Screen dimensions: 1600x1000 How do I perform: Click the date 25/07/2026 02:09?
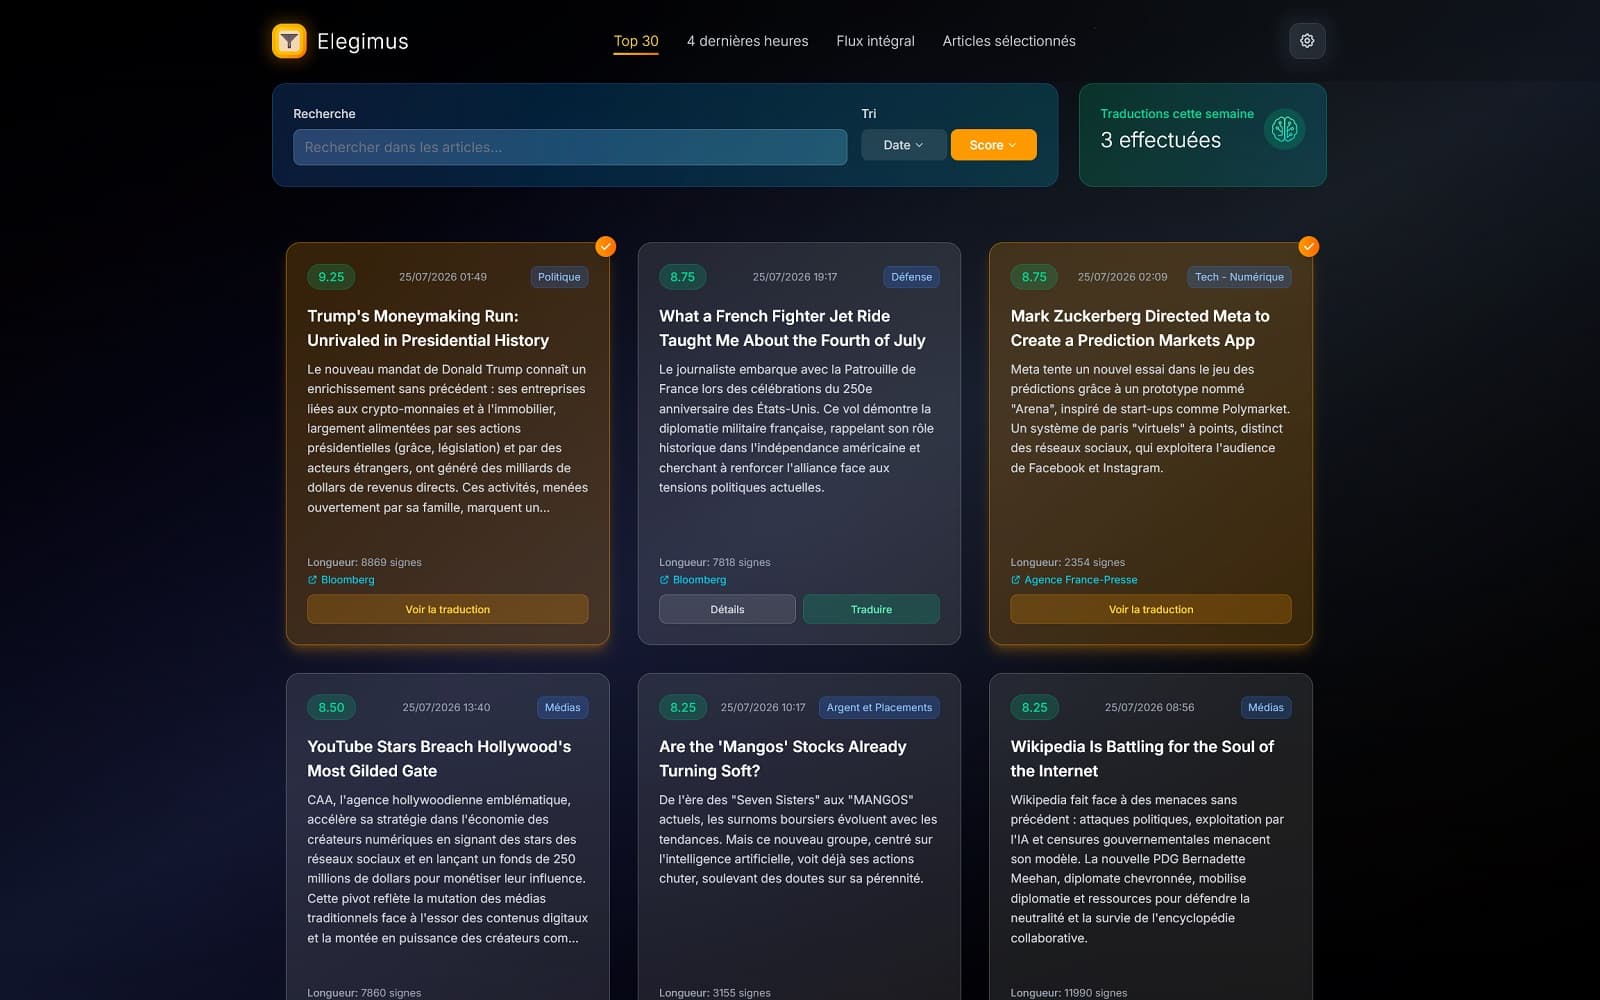pos(1122,277)
